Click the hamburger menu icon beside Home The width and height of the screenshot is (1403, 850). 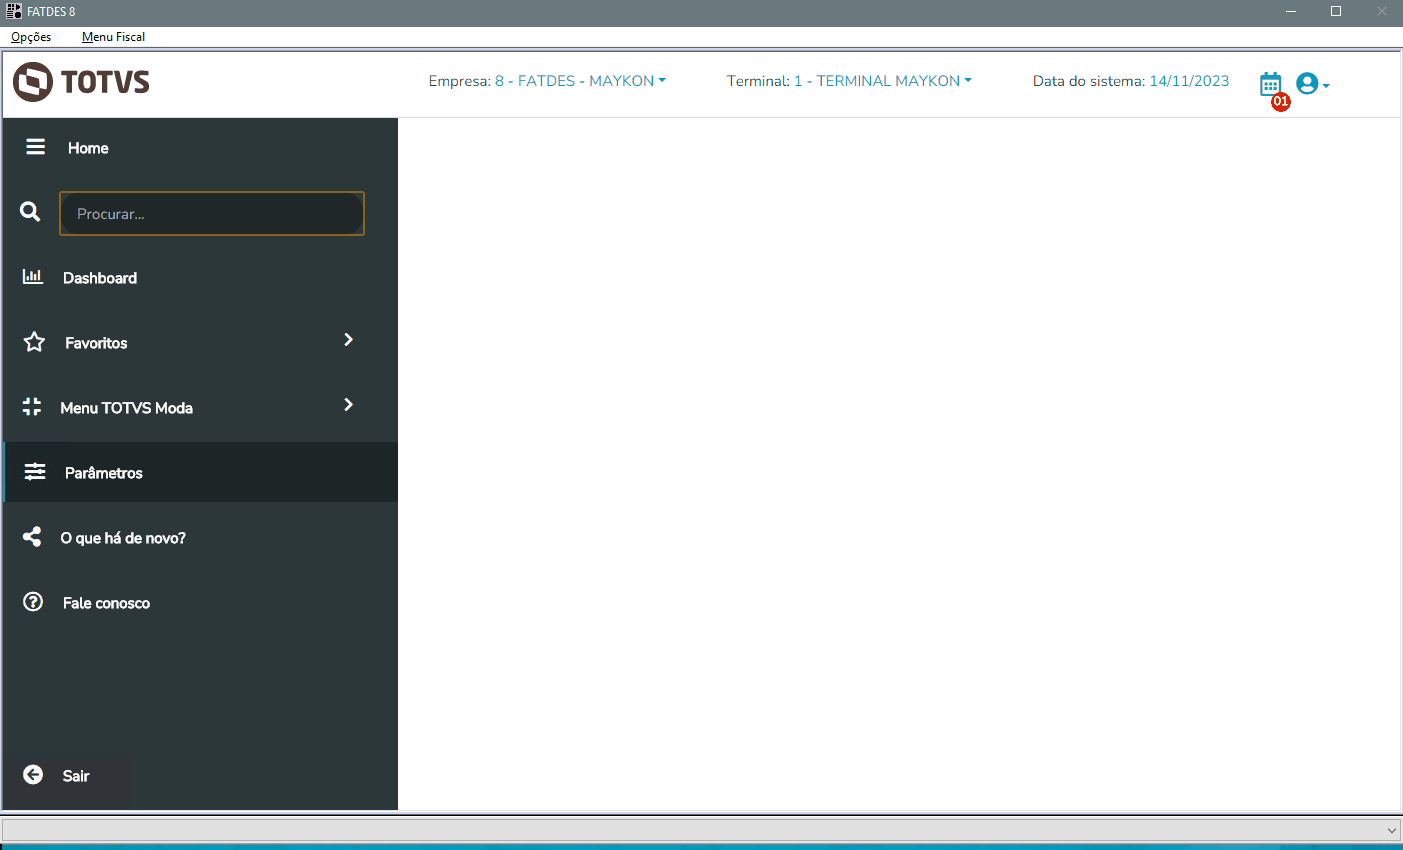click(x=36, y=147)
